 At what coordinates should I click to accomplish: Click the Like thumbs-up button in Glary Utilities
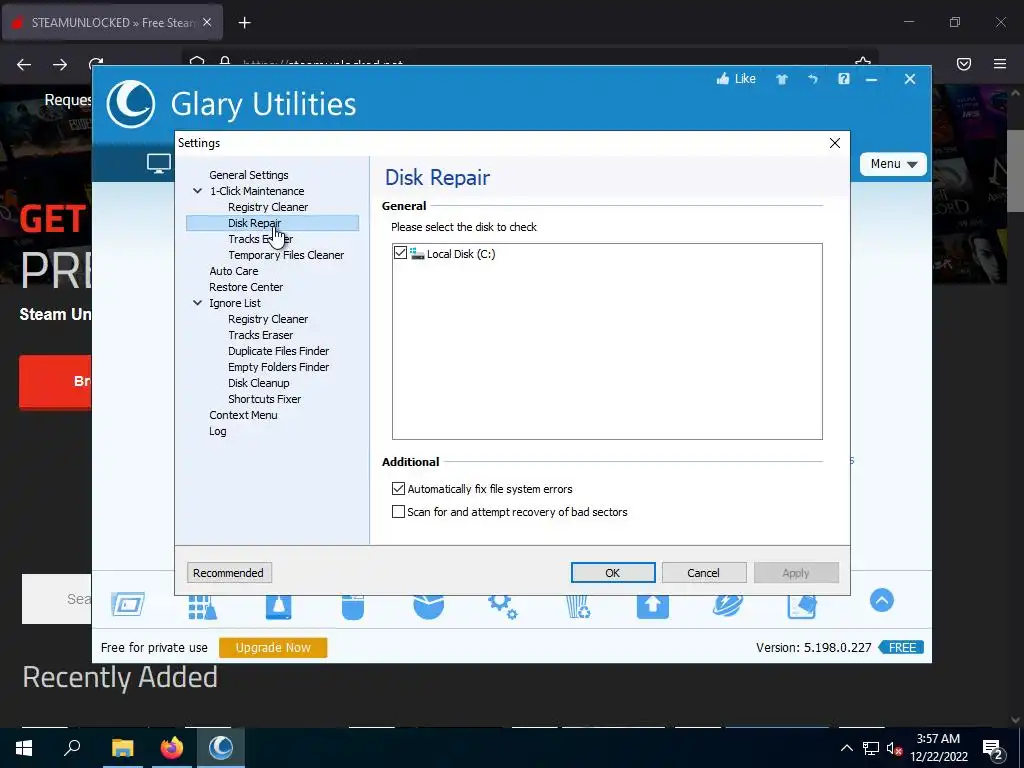click(x=736, y=79)
